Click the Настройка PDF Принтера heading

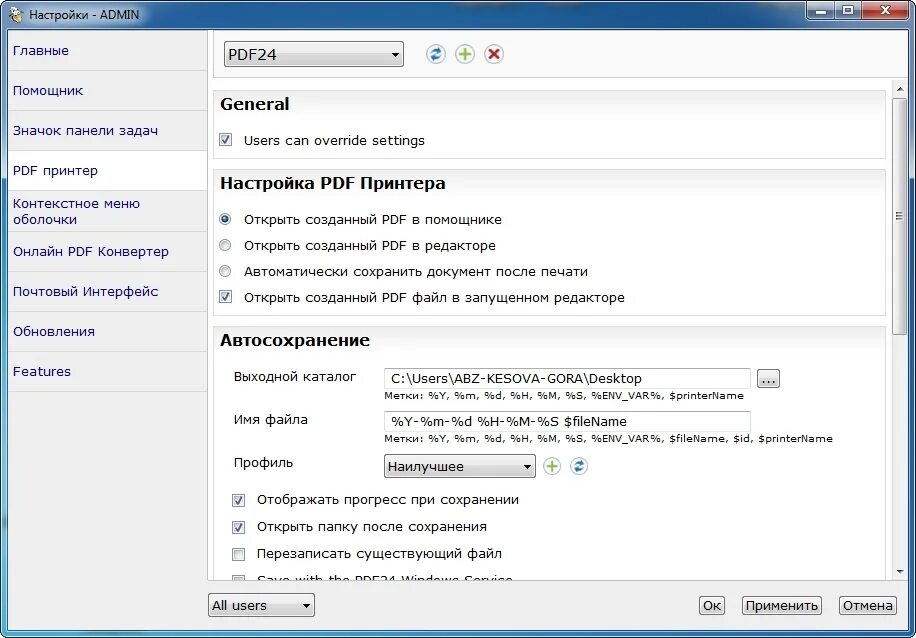point(332,183)
